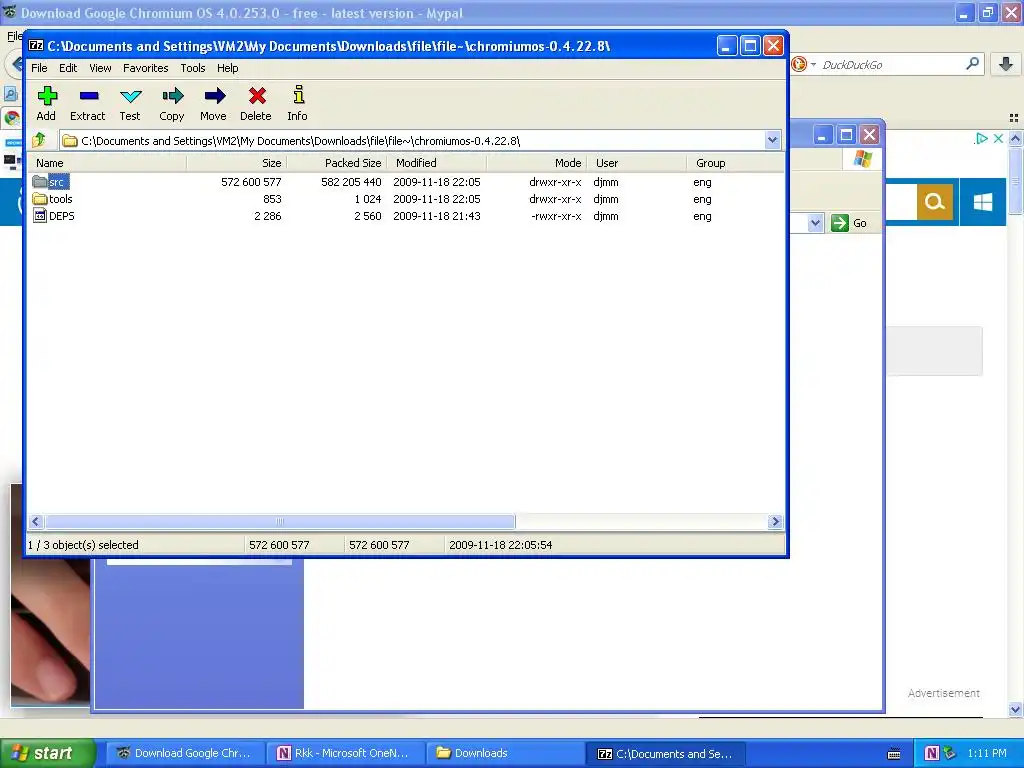Switch to Downloads taskbar button

[505, 753]
